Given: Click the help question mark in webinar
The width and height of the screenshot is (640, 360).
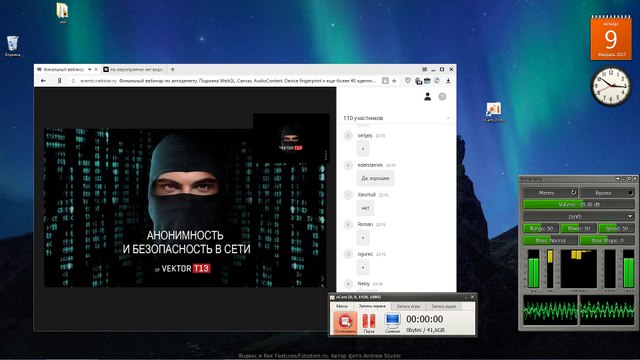Looking at the screenshot, I should 442,97.
